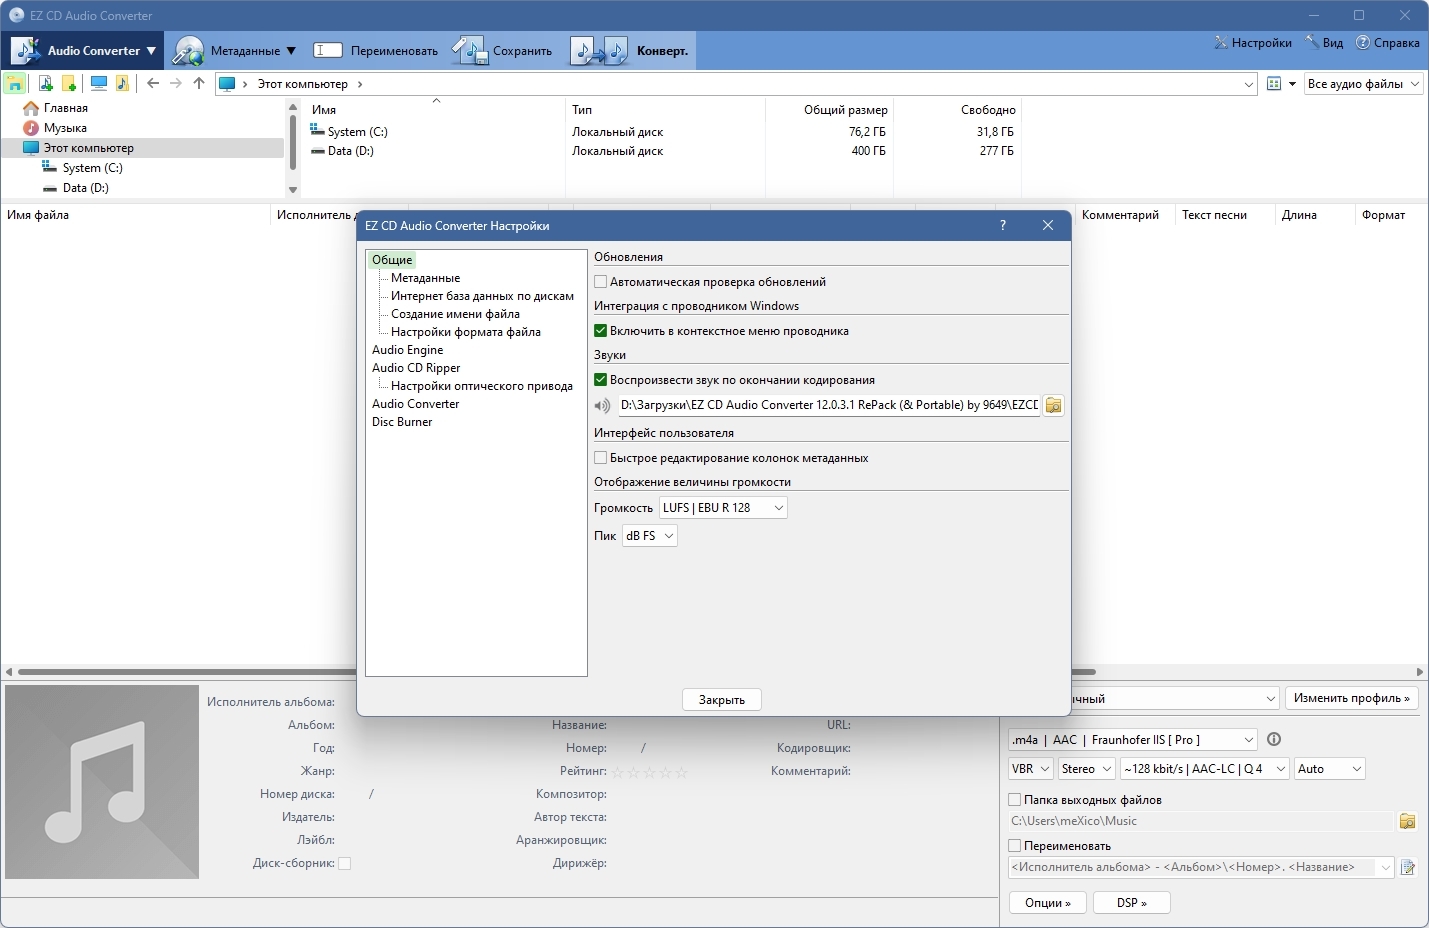Expand the address bar path dropdown
The height and width of the screenshot is (928, 1429).
pos(1248,85)
